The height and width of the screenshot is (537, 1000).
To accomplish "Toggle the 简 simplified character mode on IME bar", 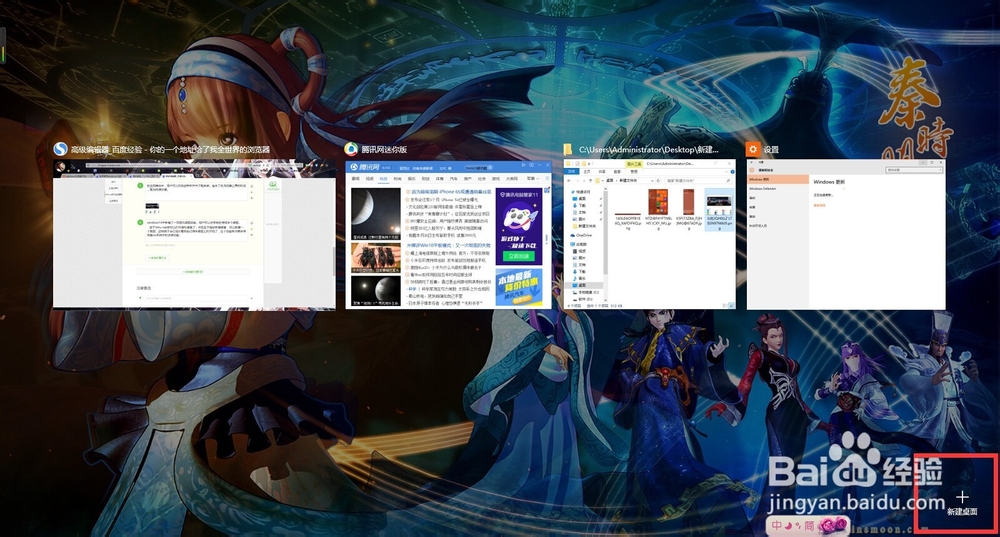I will click(x=808, y=526).
